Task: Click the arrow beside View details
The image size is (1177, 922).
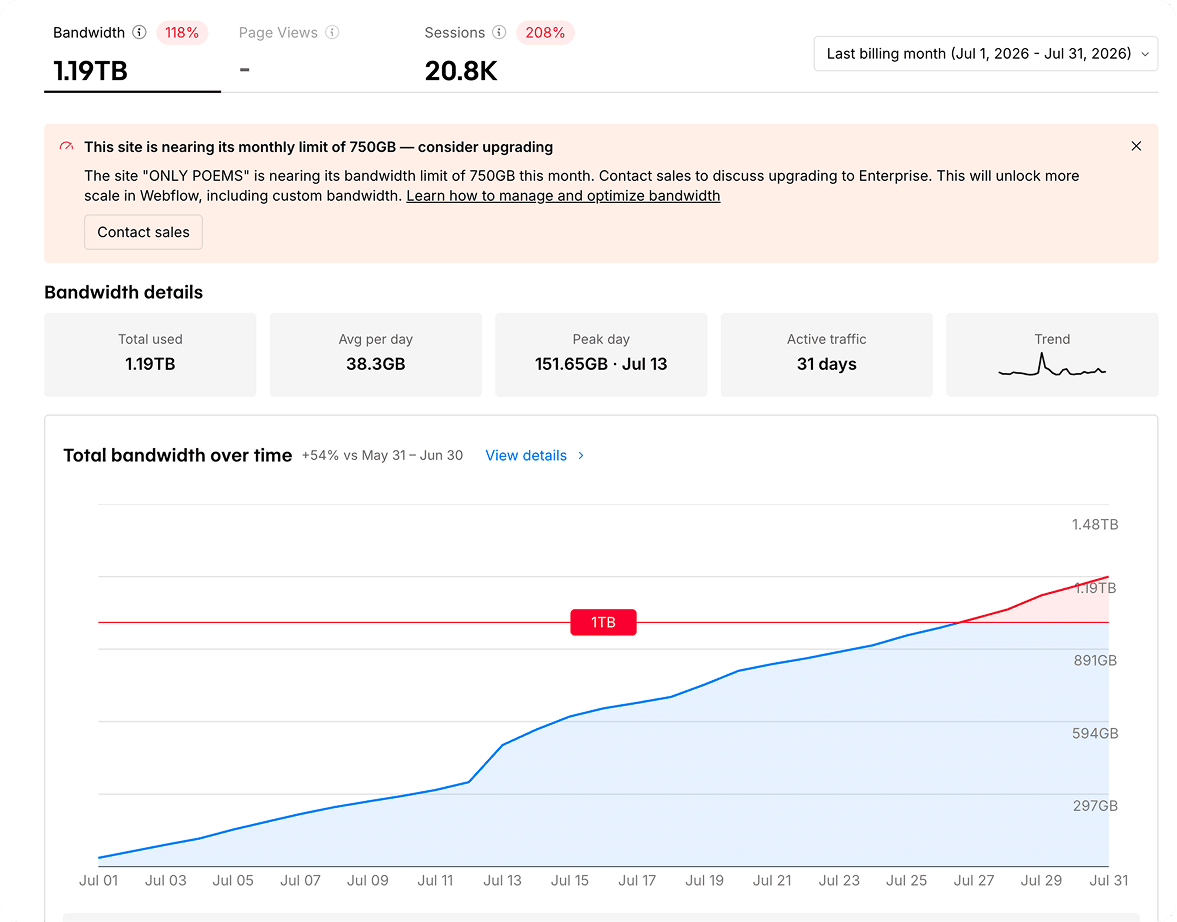Action: click(x=581, y=456)
